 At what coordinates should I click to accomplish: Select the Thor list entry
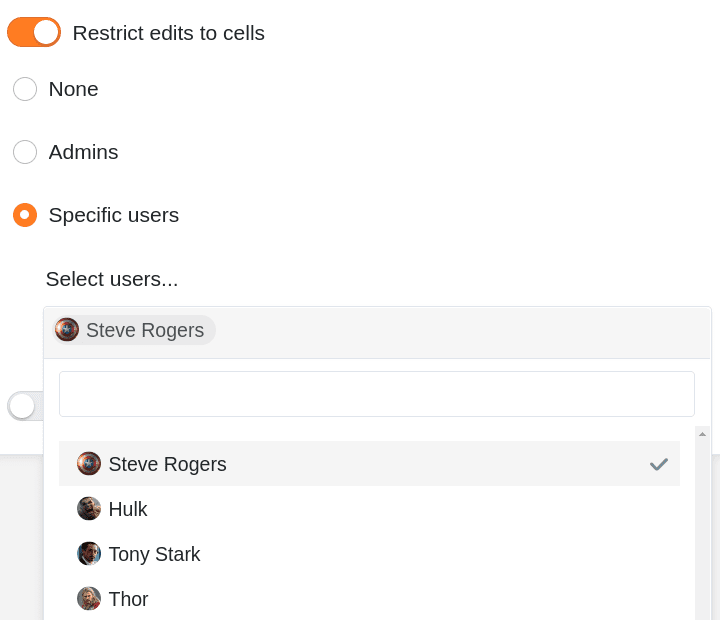tap(369, 599)
